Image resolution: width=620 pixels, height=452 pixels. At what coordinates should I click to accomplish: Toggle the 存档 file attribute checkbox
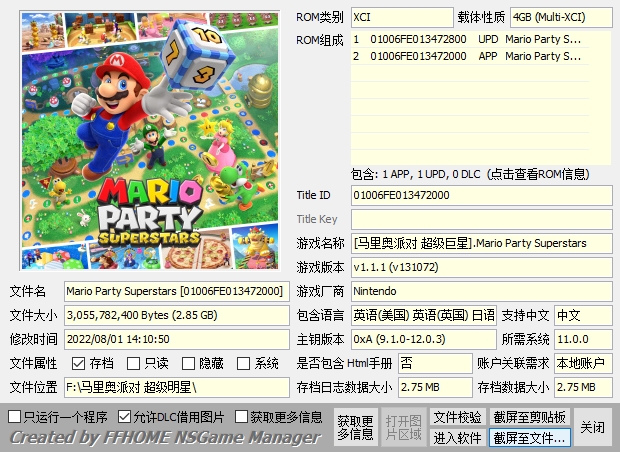coord(79,364)
